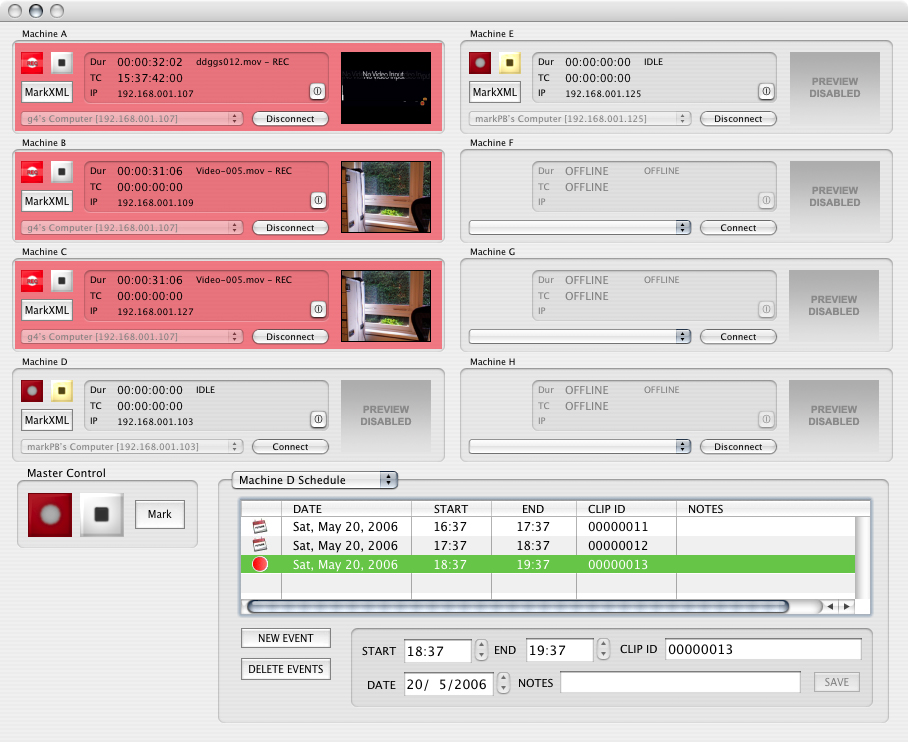Click the red record icon for Machine A

coord(32,62)
